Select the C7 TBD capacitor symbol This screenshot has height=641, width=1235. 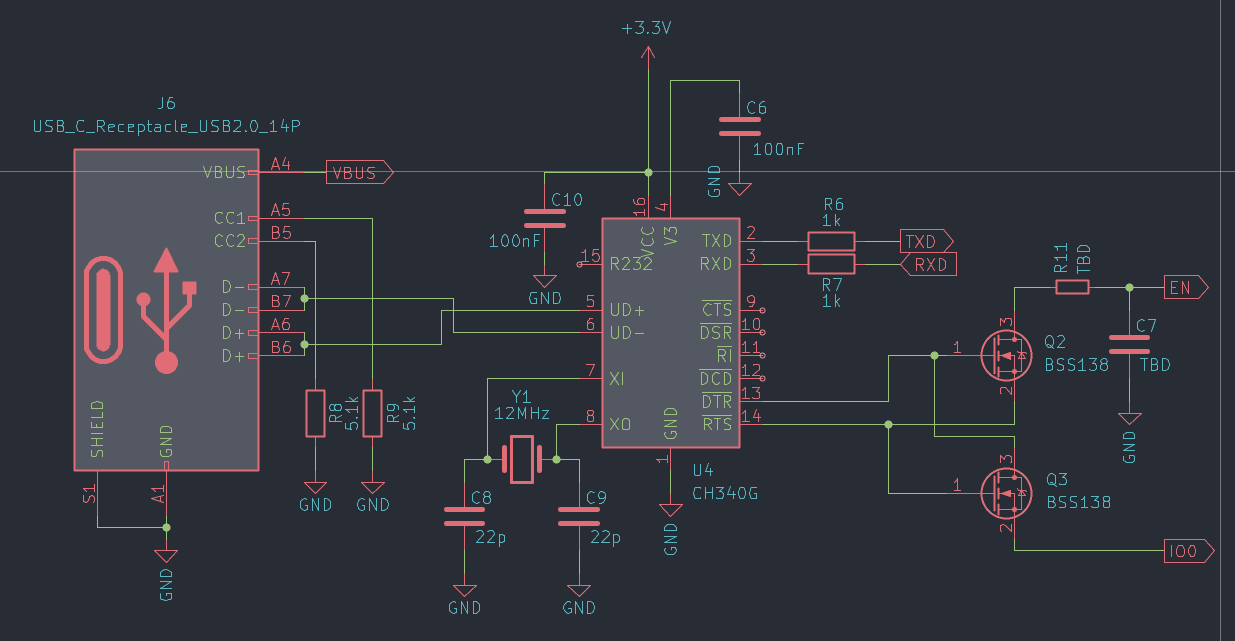coord(1130,344)
